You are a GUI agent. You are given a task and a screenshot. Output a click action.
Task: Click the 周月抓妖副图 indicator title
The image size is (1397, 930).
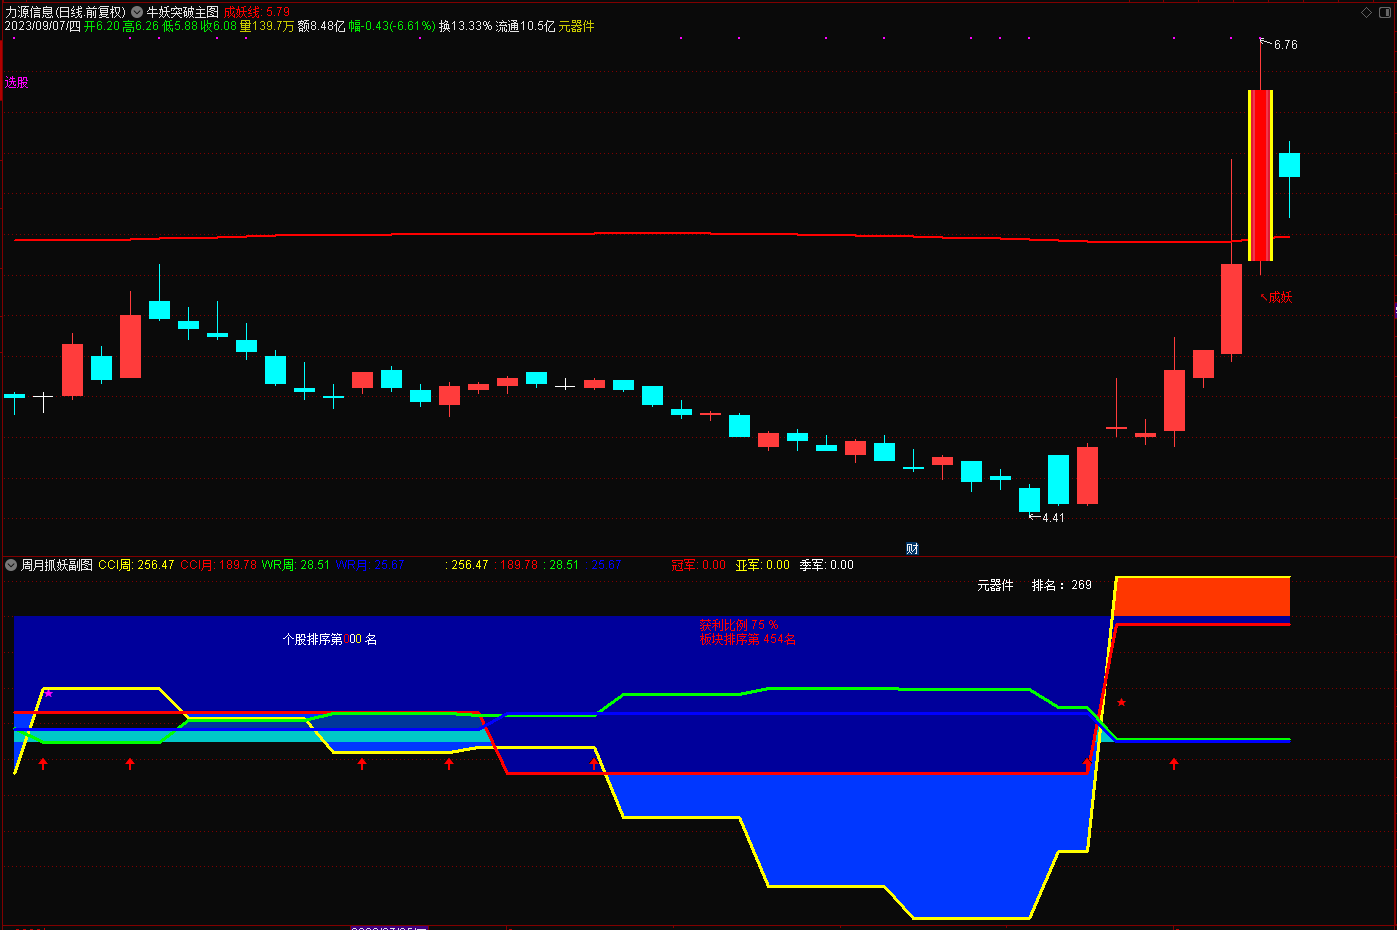point(57,565)
